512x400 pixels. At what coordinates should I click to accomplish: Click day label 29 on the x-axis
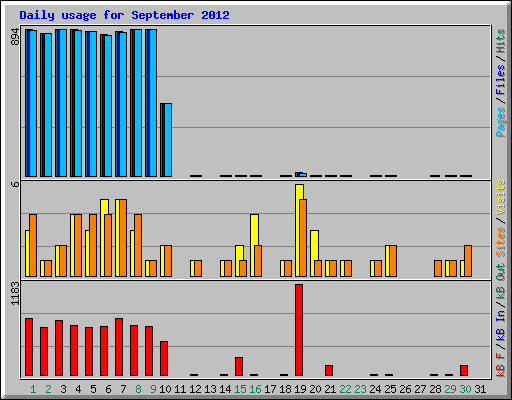click(x=450, y=389)
